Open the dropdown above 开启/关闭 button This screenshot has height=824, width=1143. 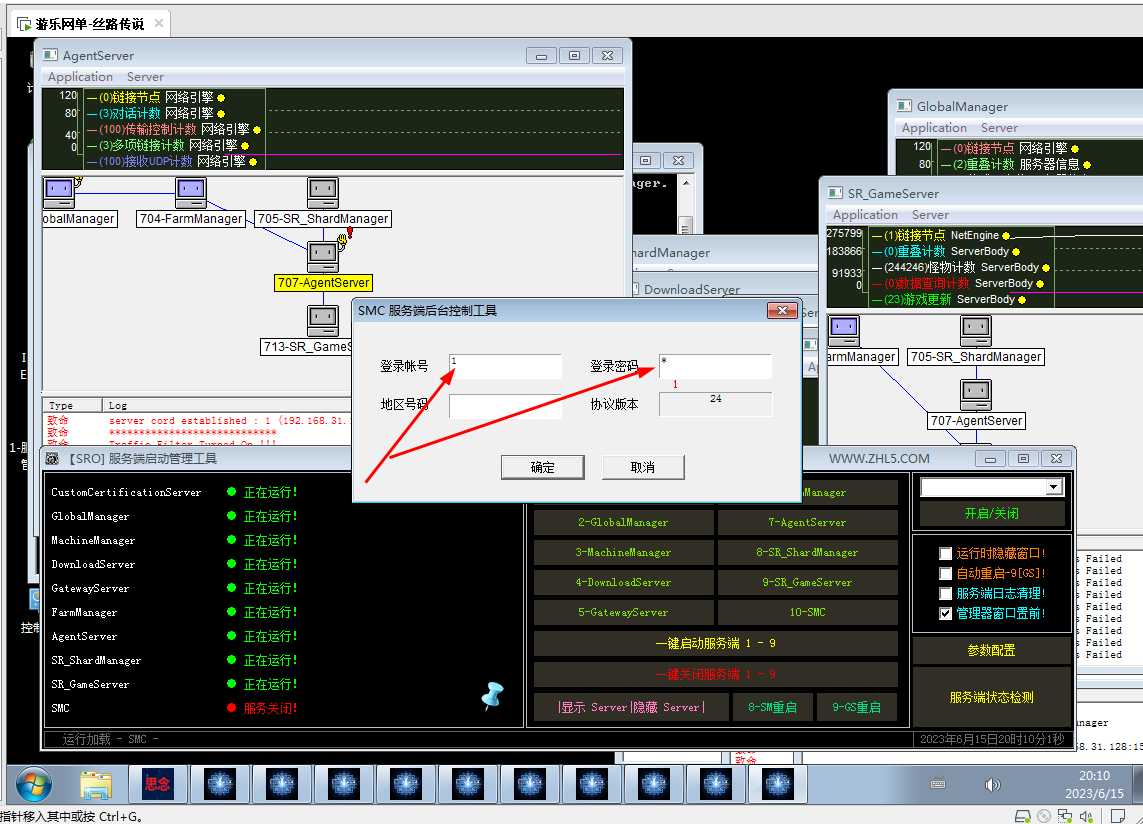(x=1052, y=487)
